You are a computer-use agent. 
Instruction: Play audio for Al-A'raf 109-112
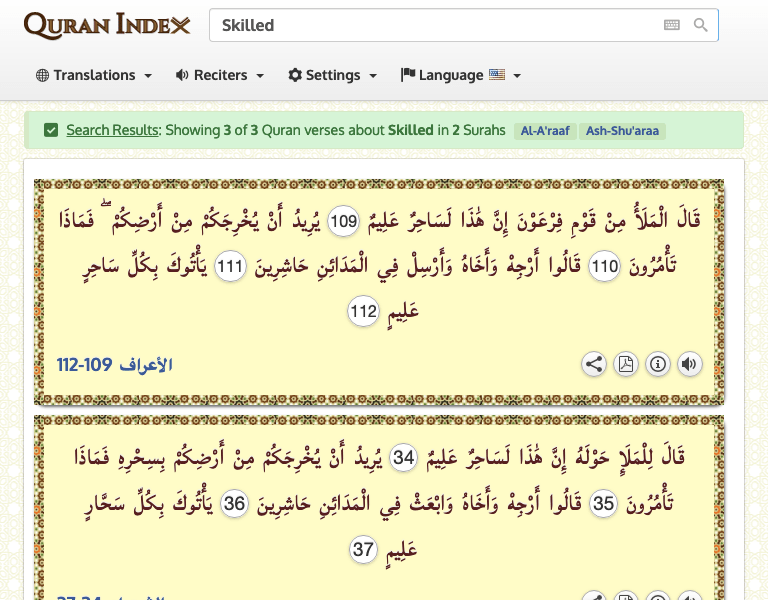point(689,364)
